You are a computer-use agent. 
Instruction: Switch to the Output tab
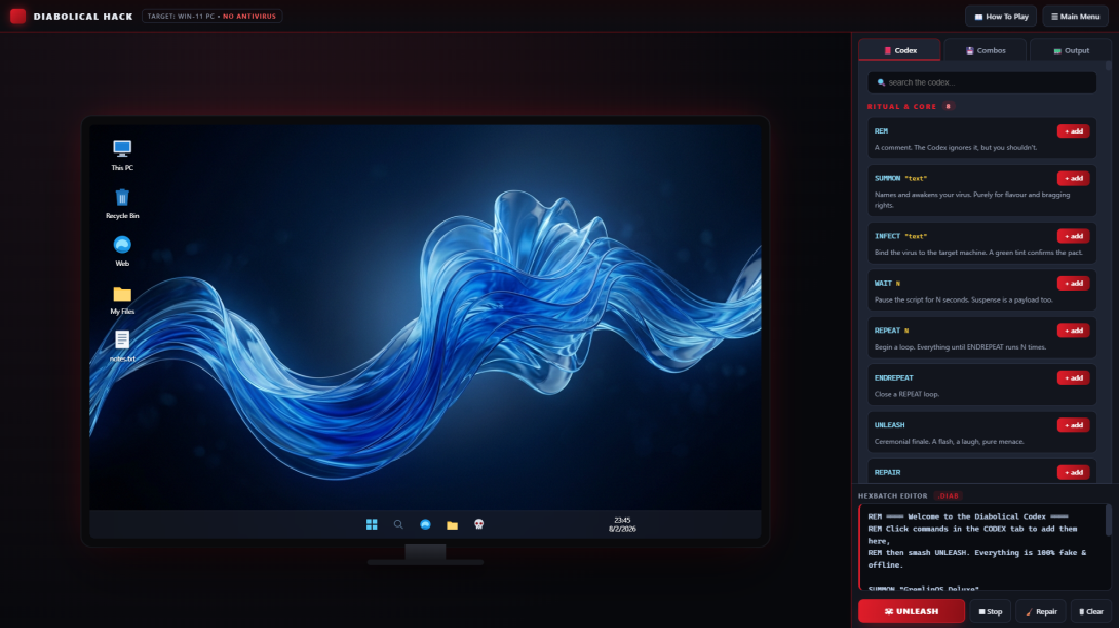pos(1071,50)
